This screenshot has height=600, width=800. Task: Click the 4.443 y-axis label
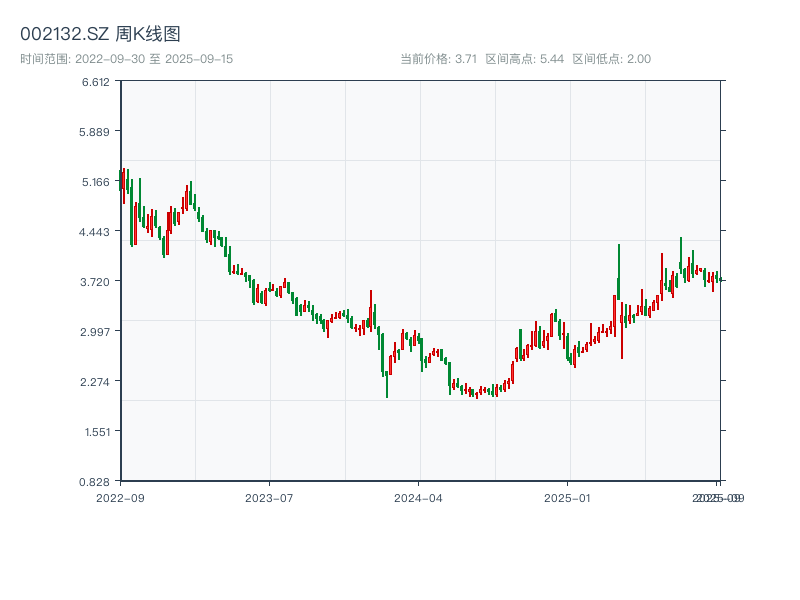pos(96,232)
